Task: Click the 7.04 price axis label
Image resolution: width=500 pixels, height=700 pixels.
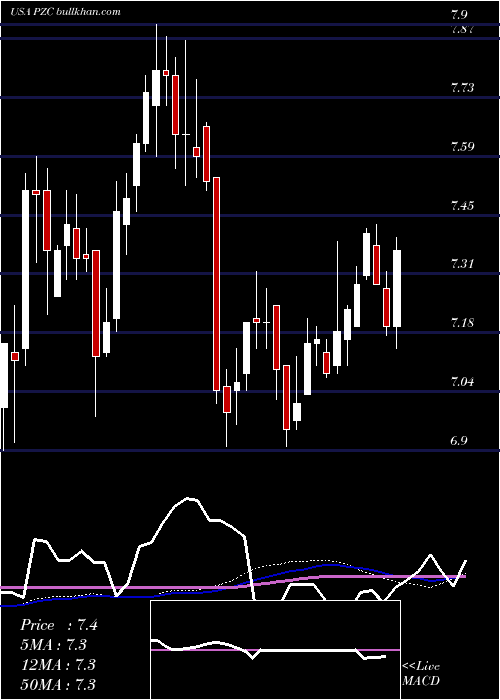Action: 462,381
